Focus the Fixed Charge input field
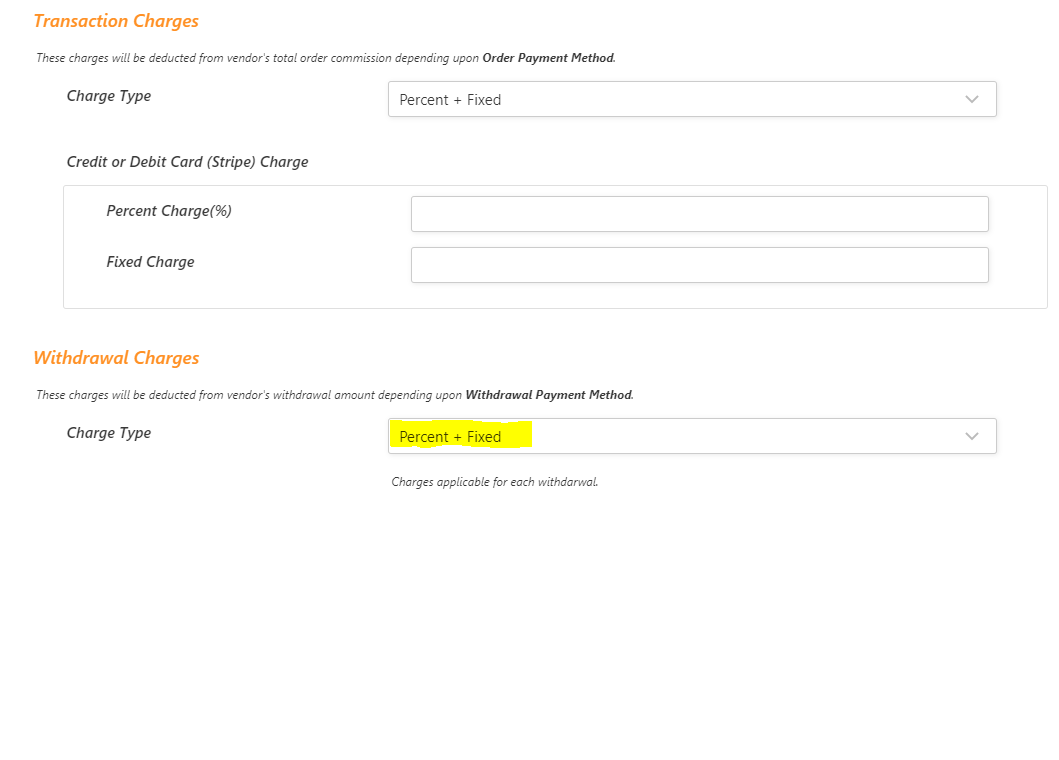 pyautogui.click(x=699, y=265)
